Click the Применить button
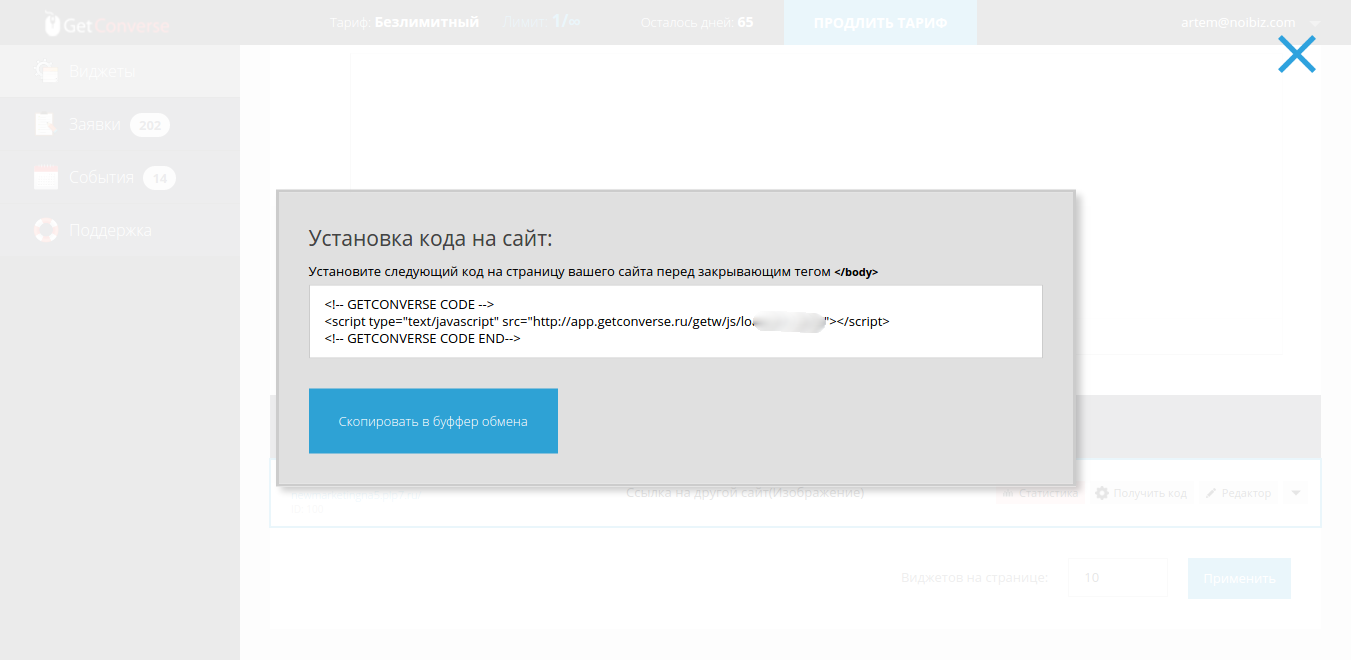This screenshot has height=660, width=1351. coord(1239,578)
